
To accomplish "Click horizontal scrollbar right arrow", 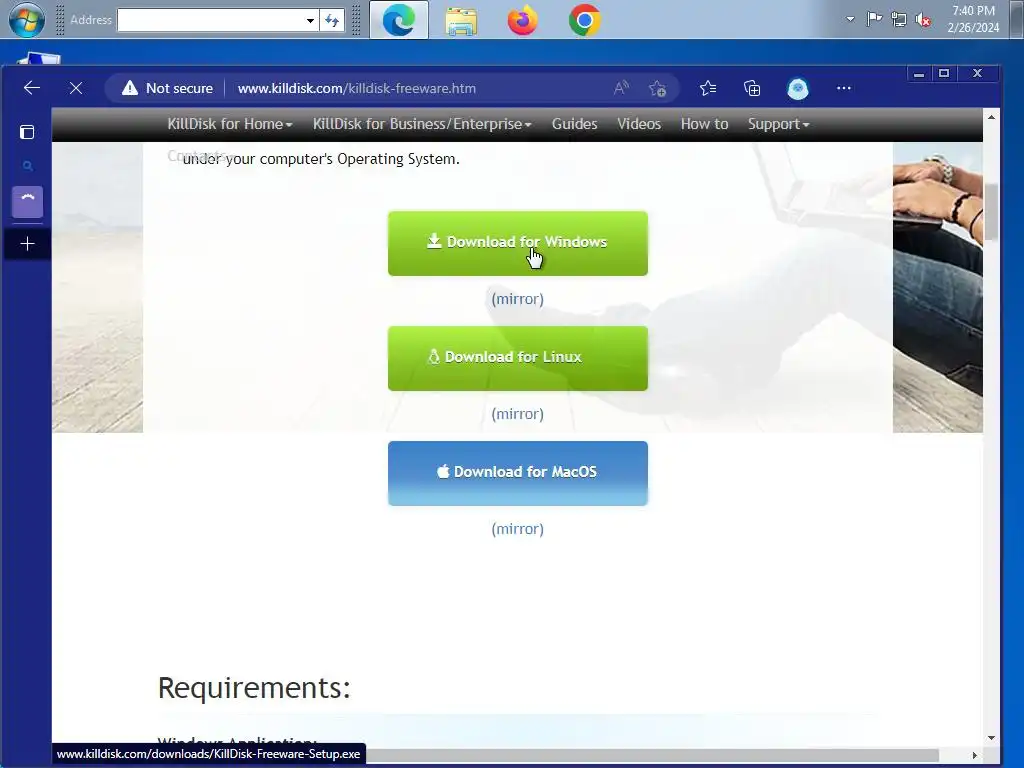I will (974, 755).
